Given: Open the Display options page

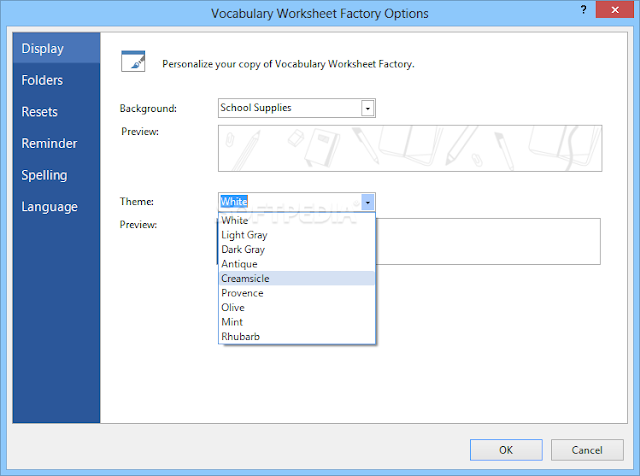Looking at the screenshot, I should coord(56,48).
